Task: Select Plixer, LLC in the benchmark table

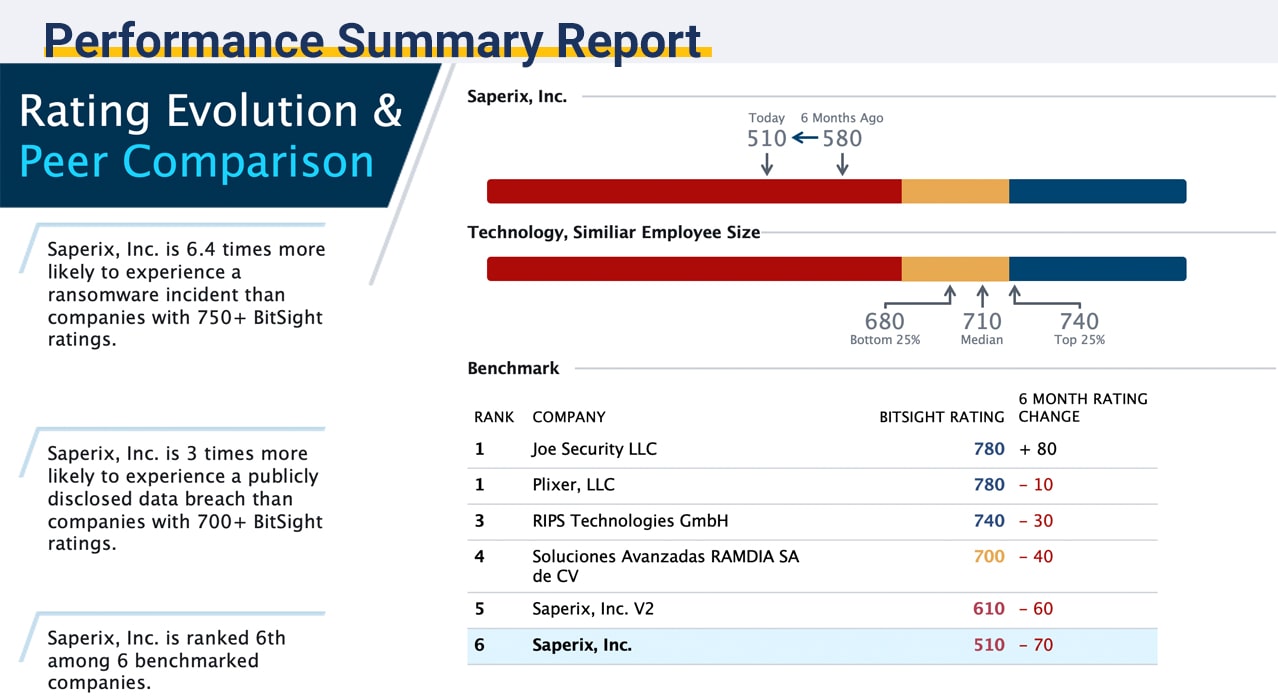Action: [573, 485]
